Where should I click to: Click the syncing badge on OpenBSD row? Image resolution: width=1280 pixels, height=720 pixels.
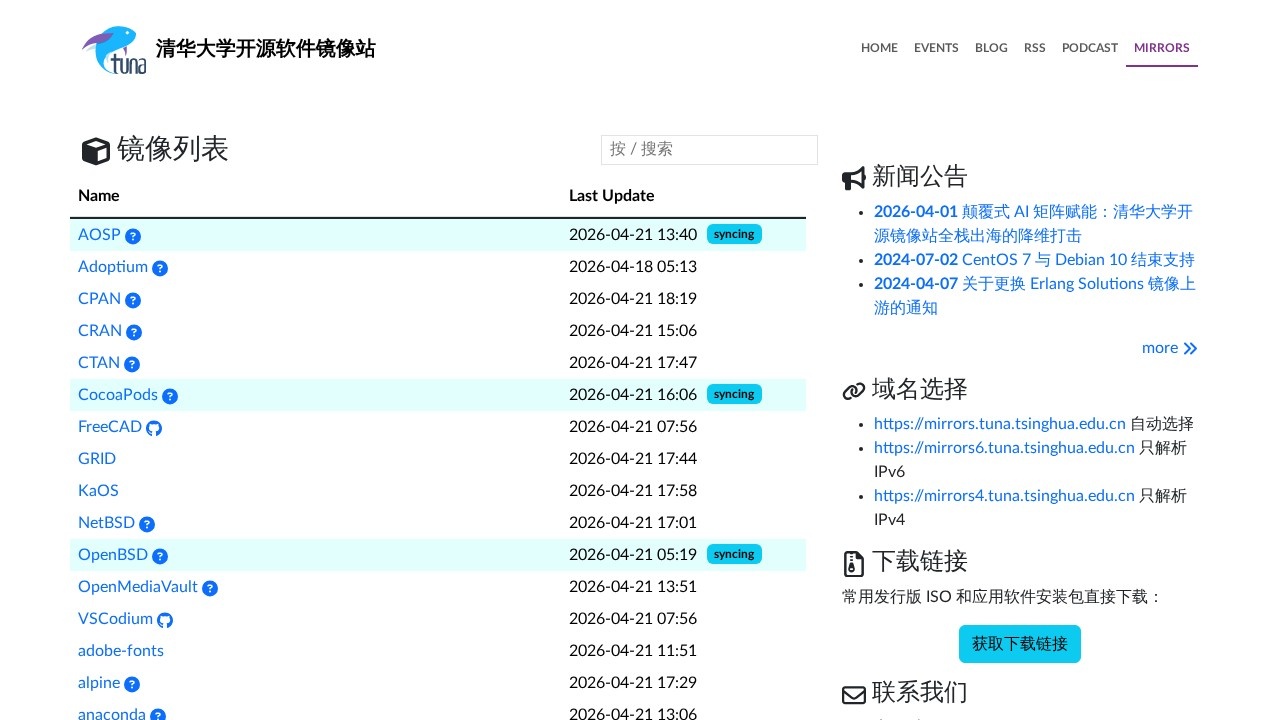point(734,554)
